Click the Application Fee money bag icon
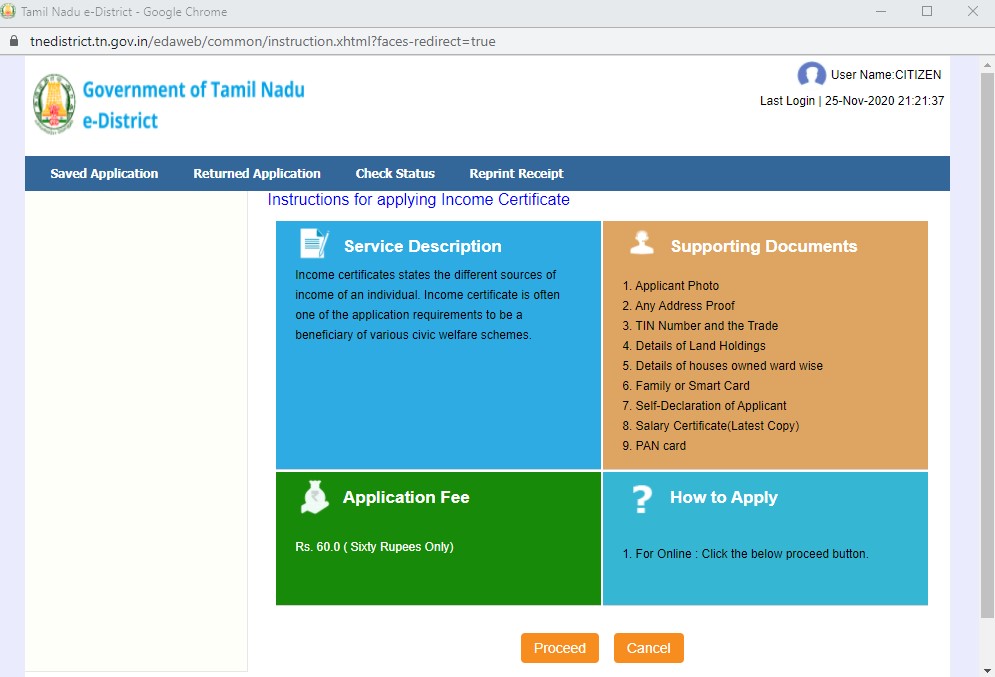Image resolution: width=995 pixels, height=677 pixels. click(314, 496)
